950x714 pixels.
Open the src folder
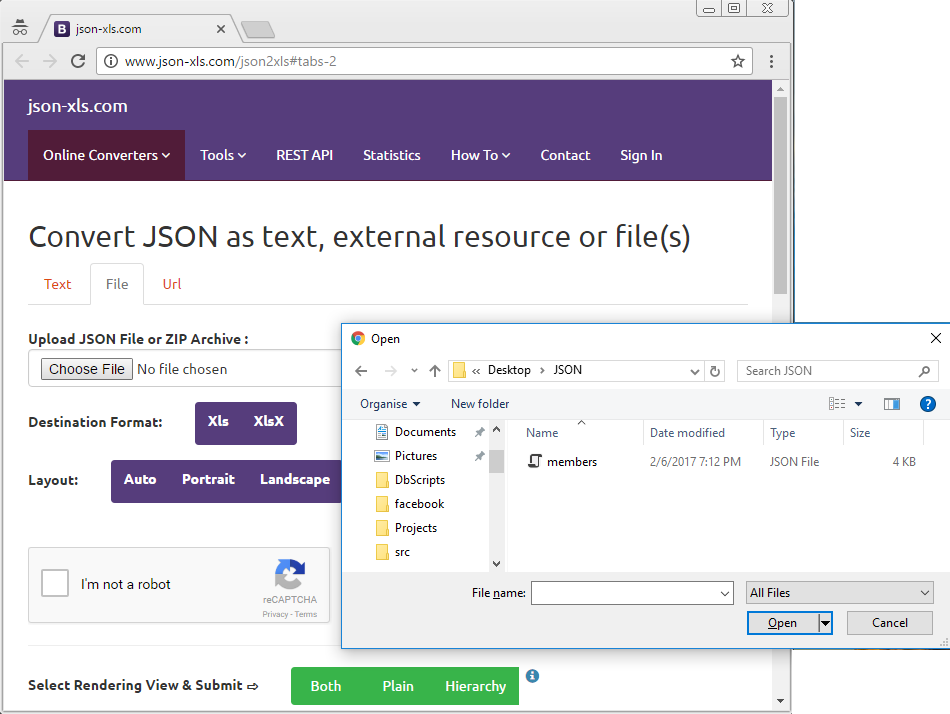tap(402, 552)
